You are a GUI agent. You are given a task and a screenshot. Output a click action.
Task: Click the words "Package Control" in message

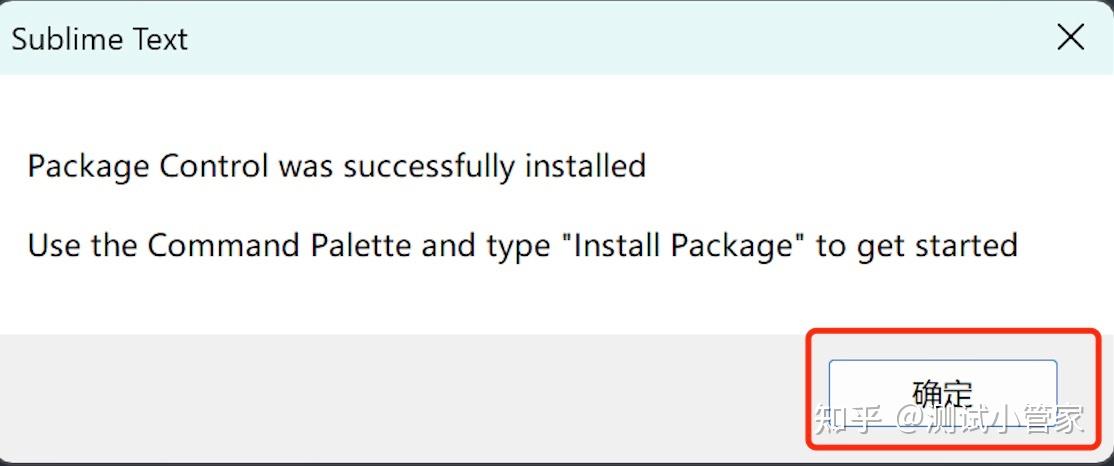click(x=147, y=165)
